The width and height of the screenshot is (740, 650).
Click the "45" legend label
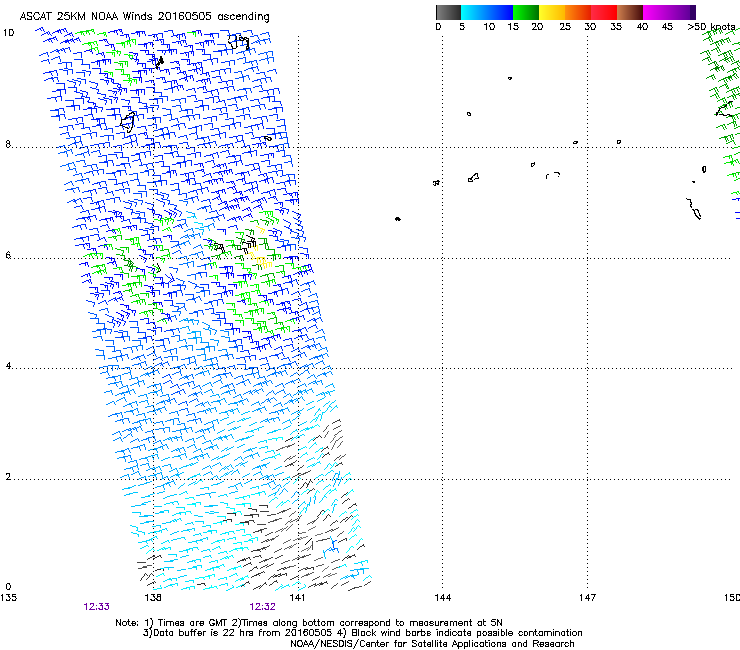(x=667, y=26)
